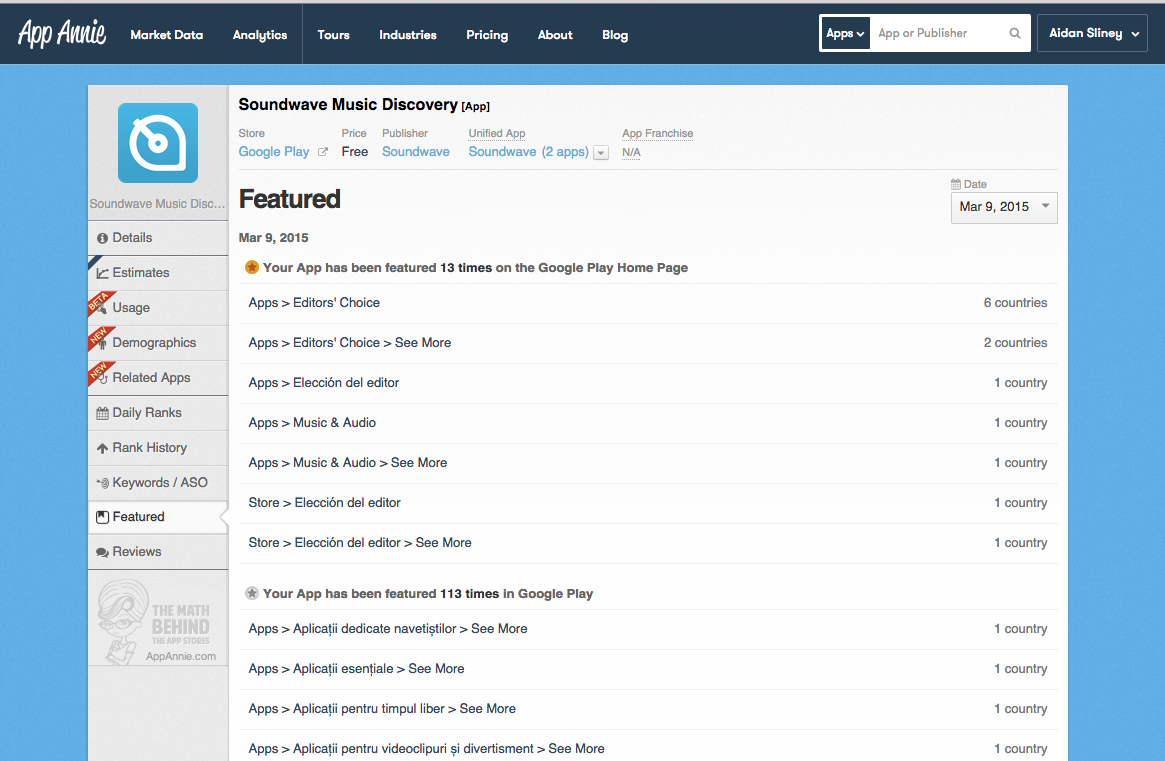Select the Rank History sidebar tab
The height and width of the screenshot is (761, 1165).
click(158, 447)
